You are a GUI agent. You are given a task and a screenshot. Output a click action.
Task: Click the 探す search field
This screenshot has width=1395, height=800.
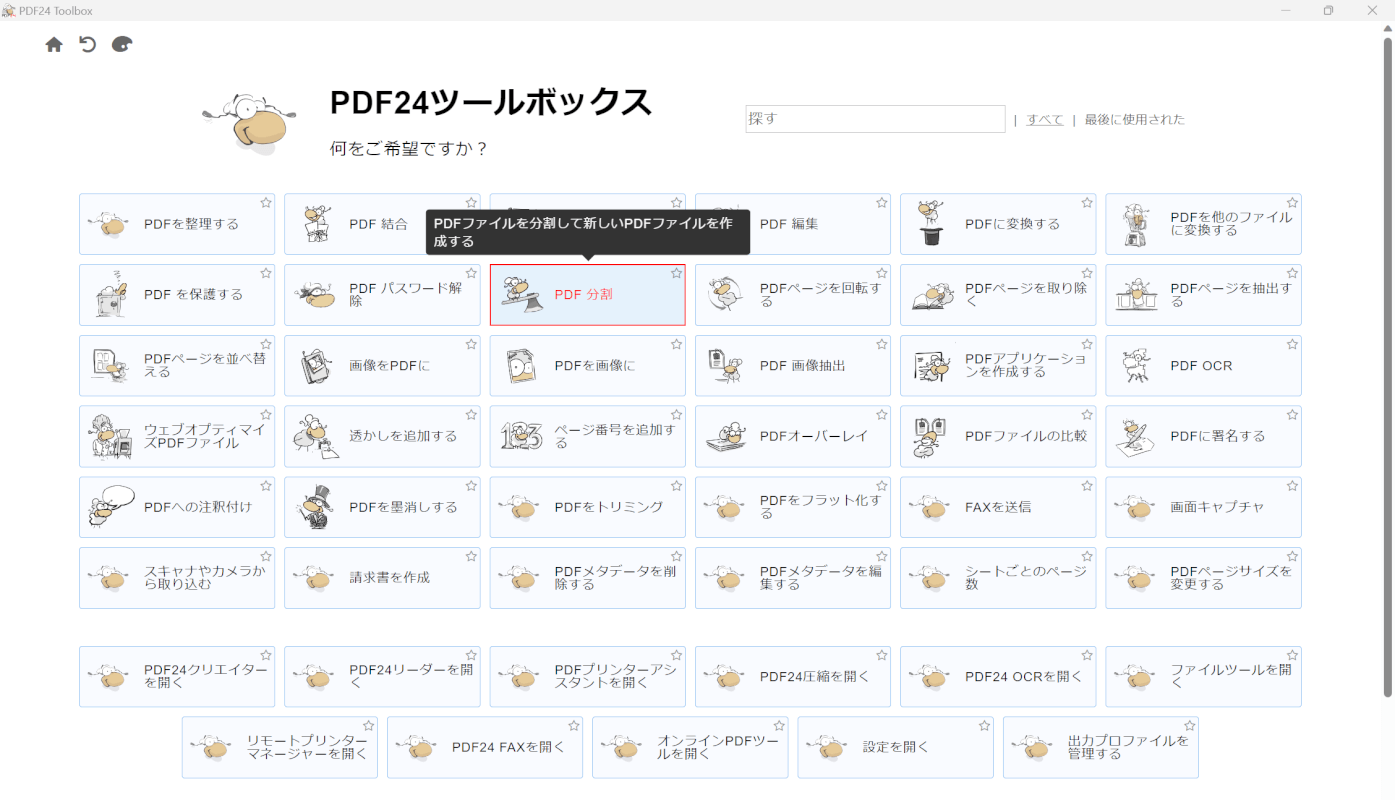tap(875, 119)
